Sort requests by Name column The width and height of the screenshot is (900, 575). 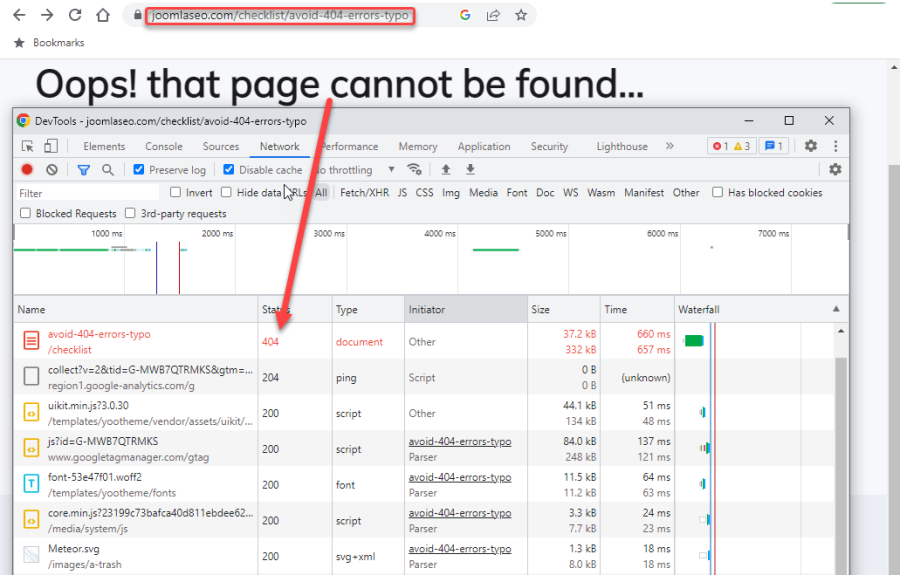[x=135, y=309]
